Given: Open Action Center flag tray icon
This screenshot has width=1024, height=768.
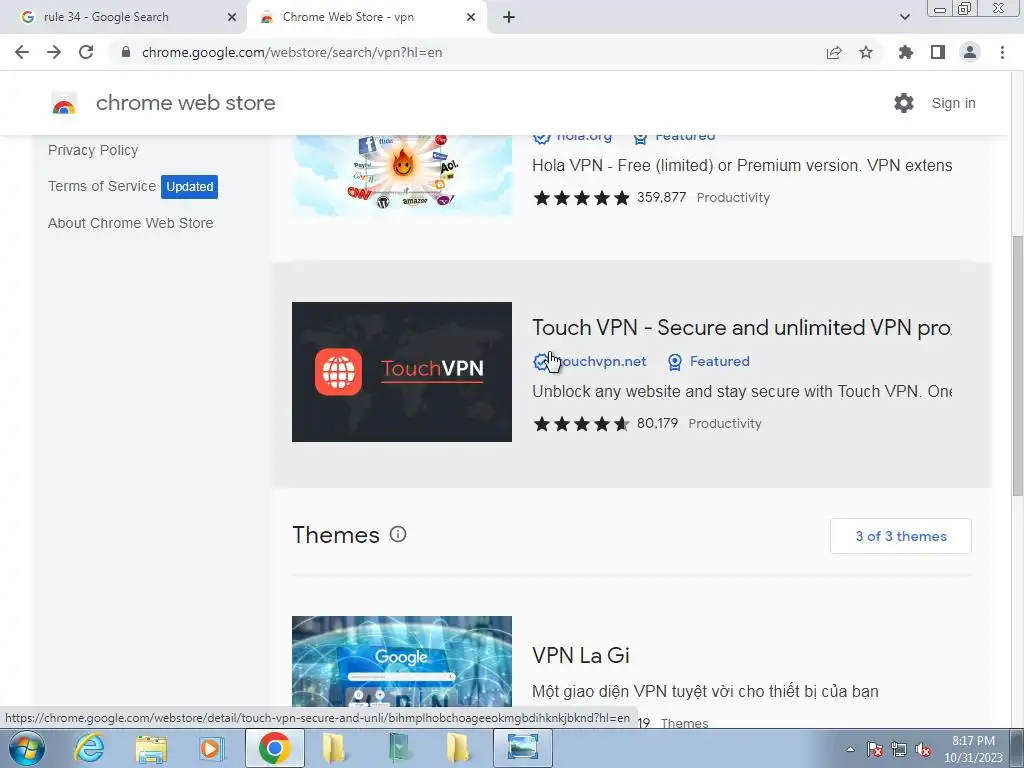Looking at the screenshot, I should 874,750.
